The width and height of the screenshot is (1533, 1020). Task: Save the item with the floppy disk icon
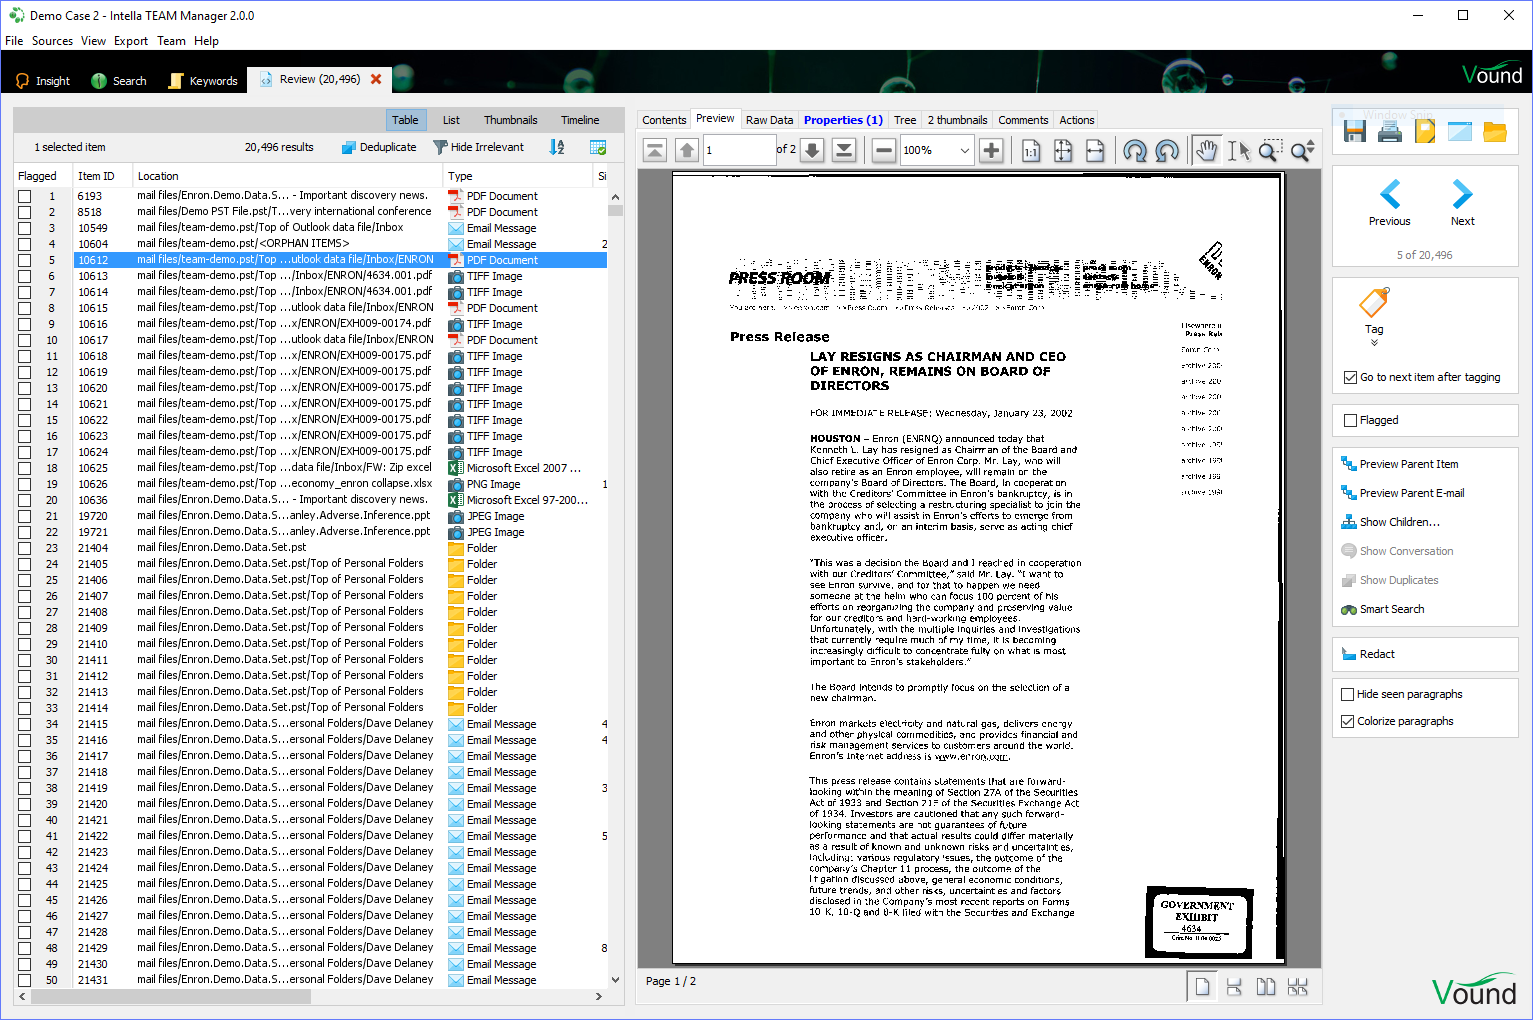click(x=1355, y=132)
